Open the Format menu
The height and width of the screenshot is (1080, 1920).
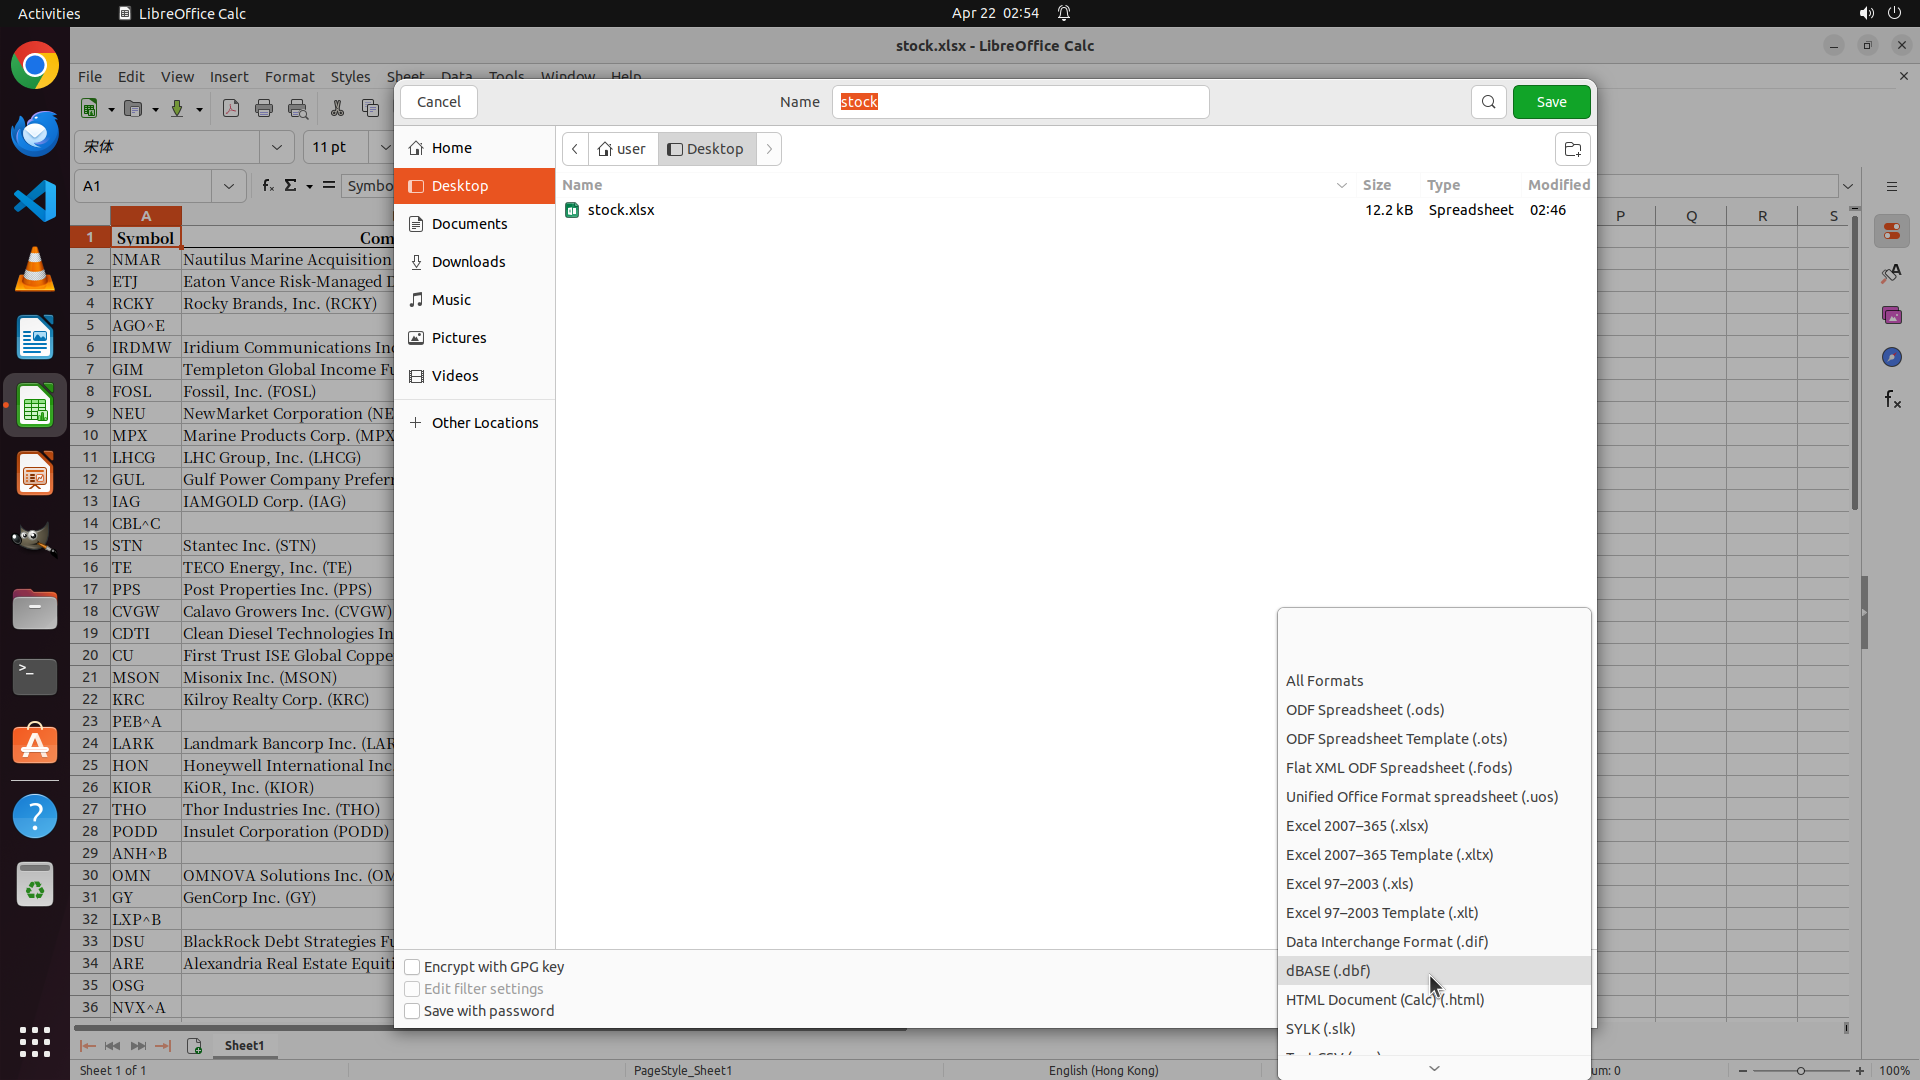point(289,77)
